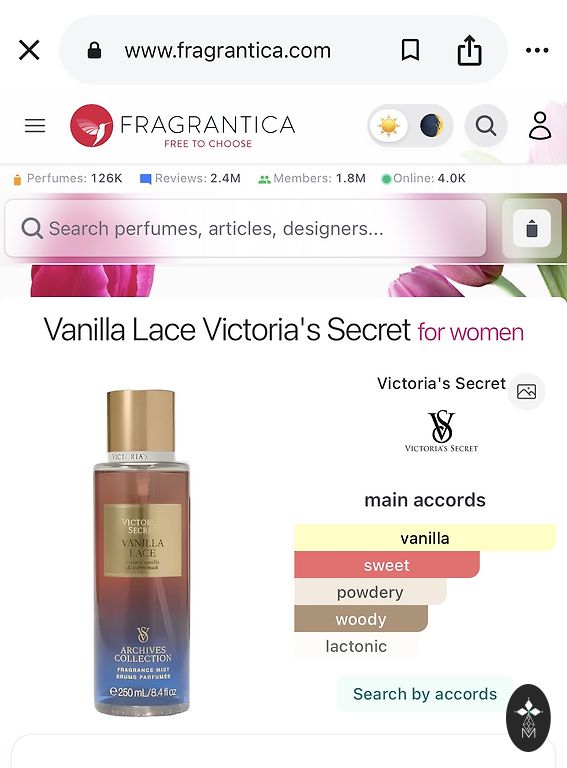Image resolution: width=567 pixels, height=768 pixels.
Task: Focus the search perfumes input field
Action: tap(245, 228)
